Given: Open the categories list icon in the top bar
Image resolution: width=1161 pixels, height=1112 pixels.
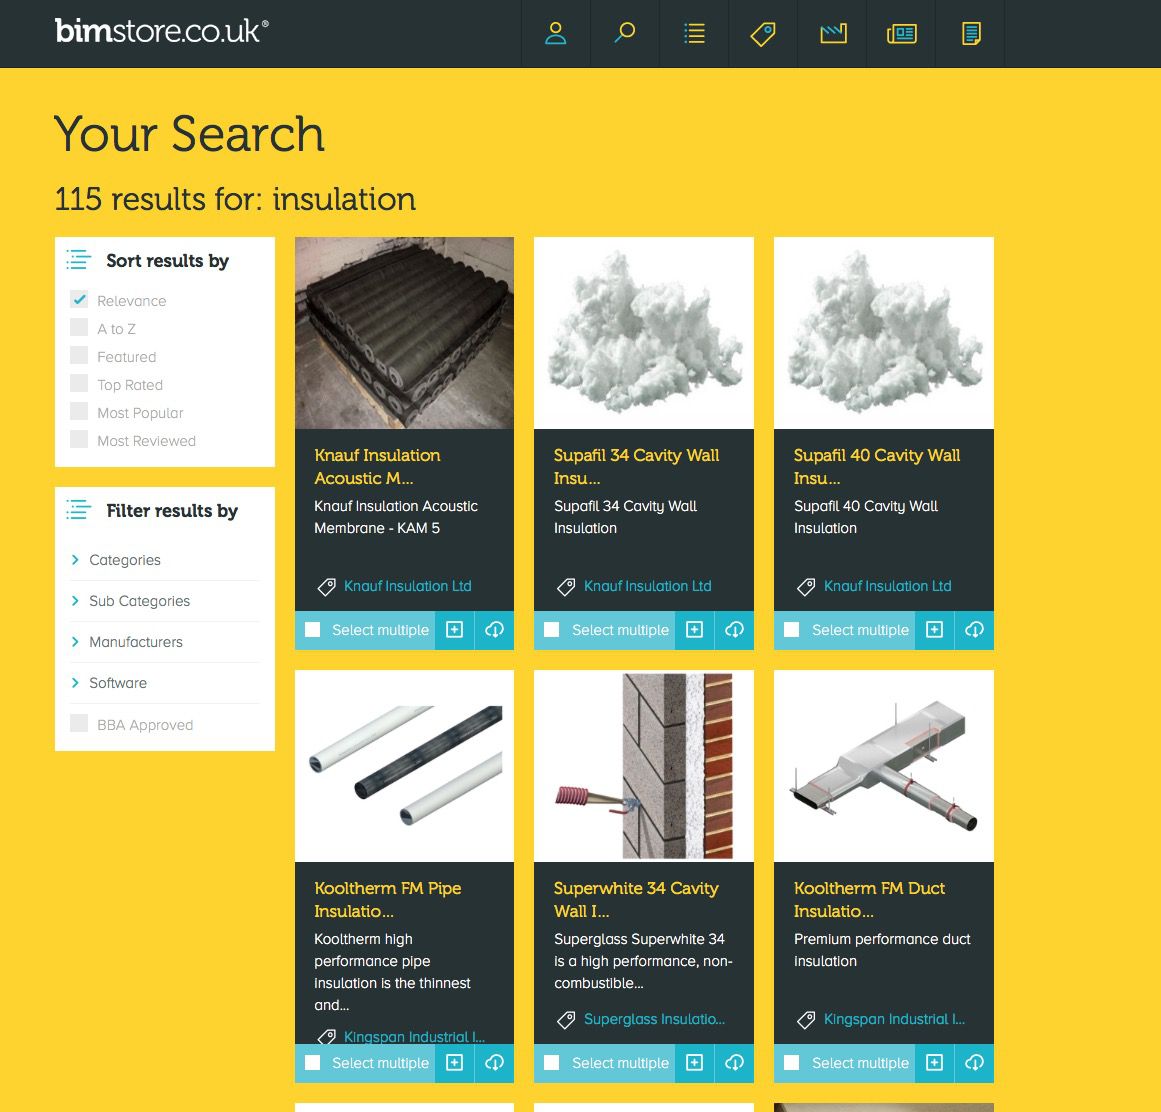Looking at the screenshot, I should click(694, 33).
